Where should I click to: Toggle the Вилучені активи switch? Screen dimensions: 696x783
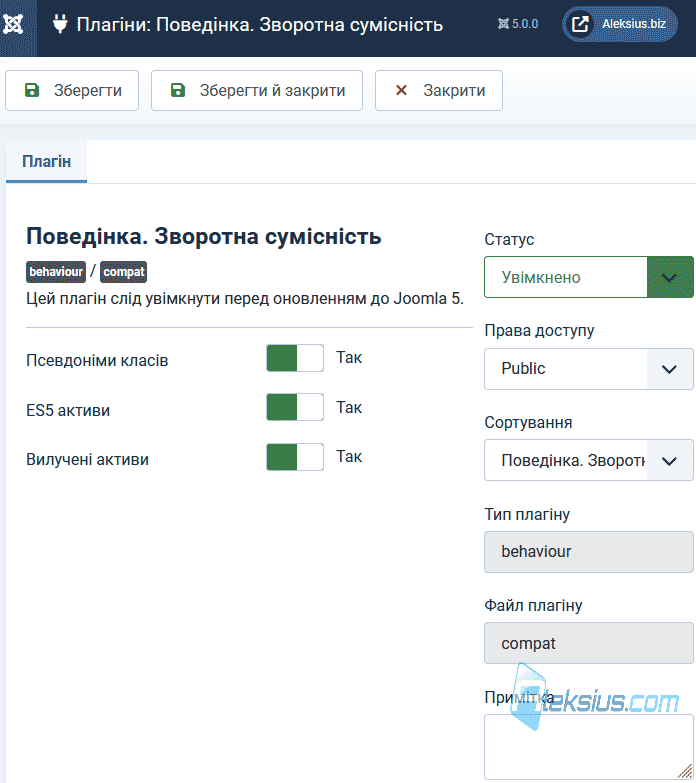coord(295,457)
